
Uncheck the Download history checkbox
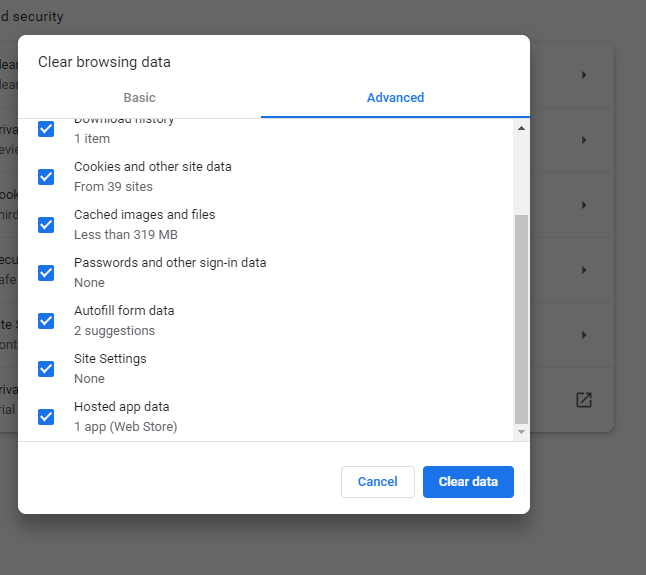pyautogui.click(x=46, y=129)
